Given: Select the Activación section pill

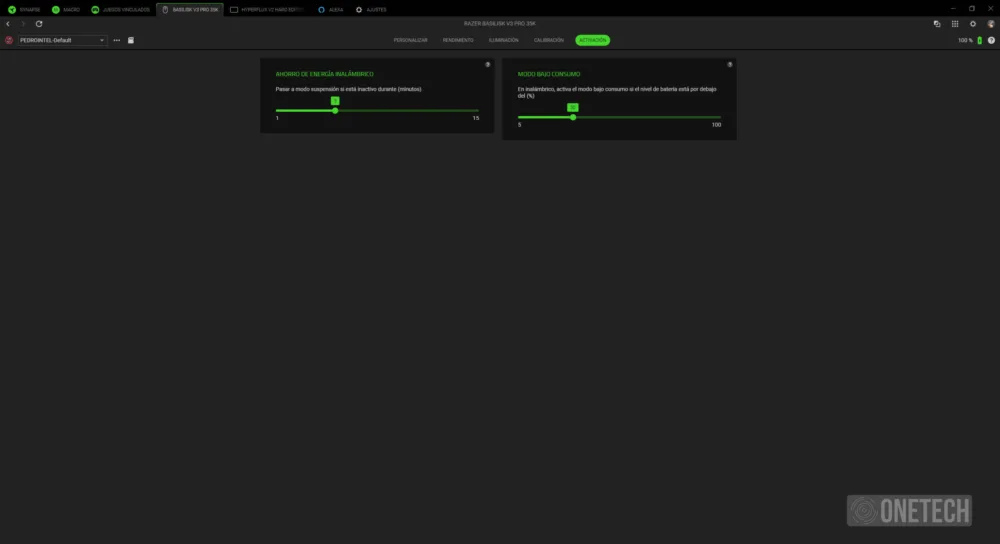Looking at the screenshot, I should [x=592, y=40].
